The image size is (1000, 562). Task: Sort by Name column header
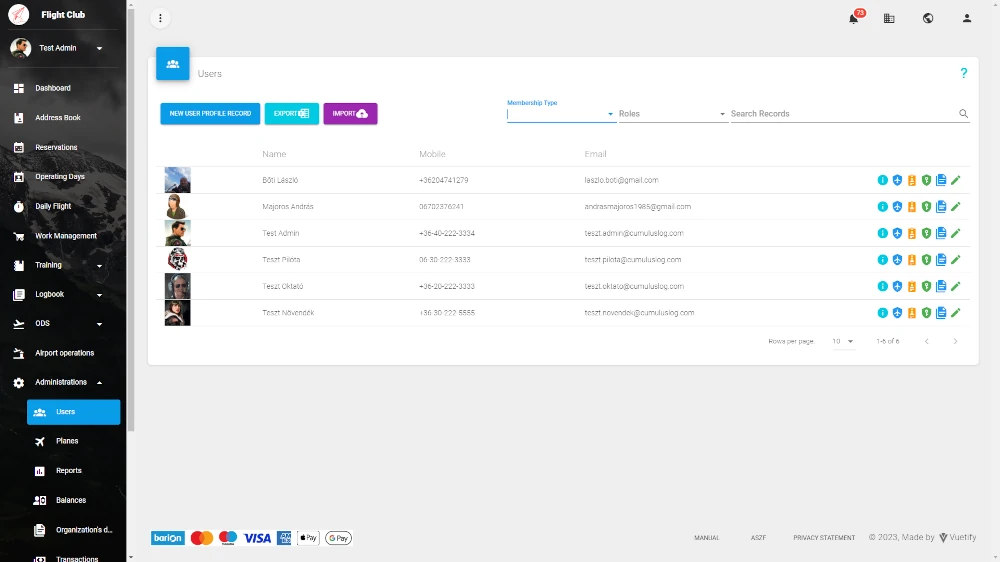point(274,154)
